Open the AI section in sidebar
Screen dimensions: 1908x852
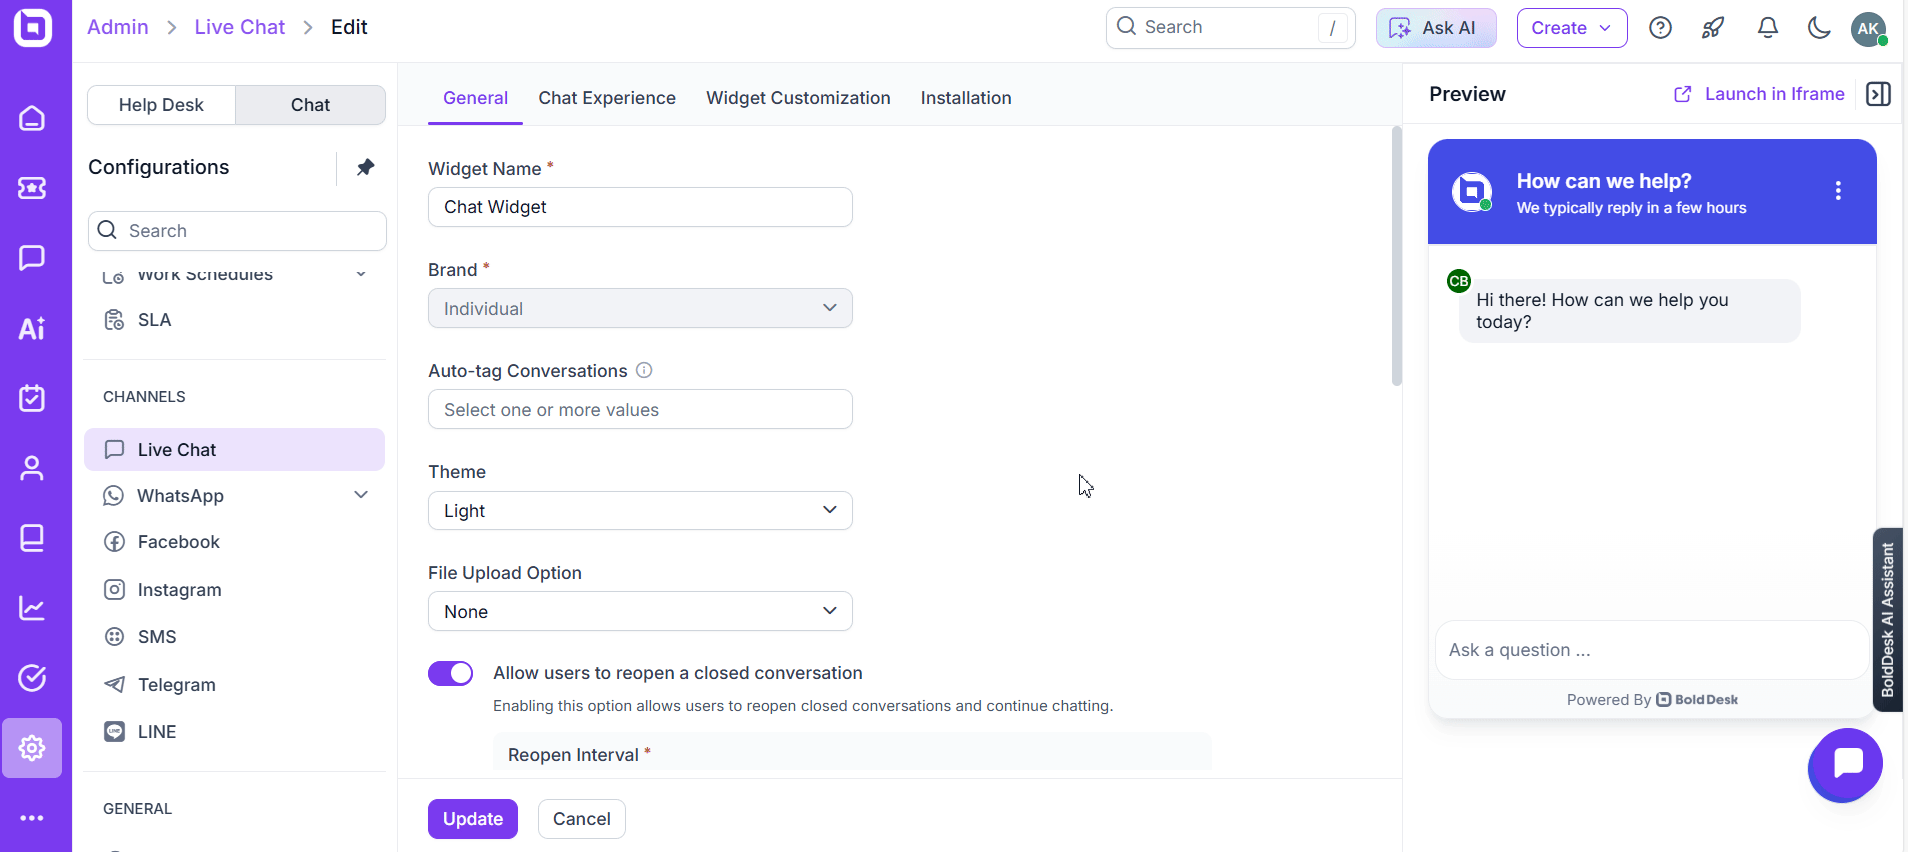pos(32,328)
